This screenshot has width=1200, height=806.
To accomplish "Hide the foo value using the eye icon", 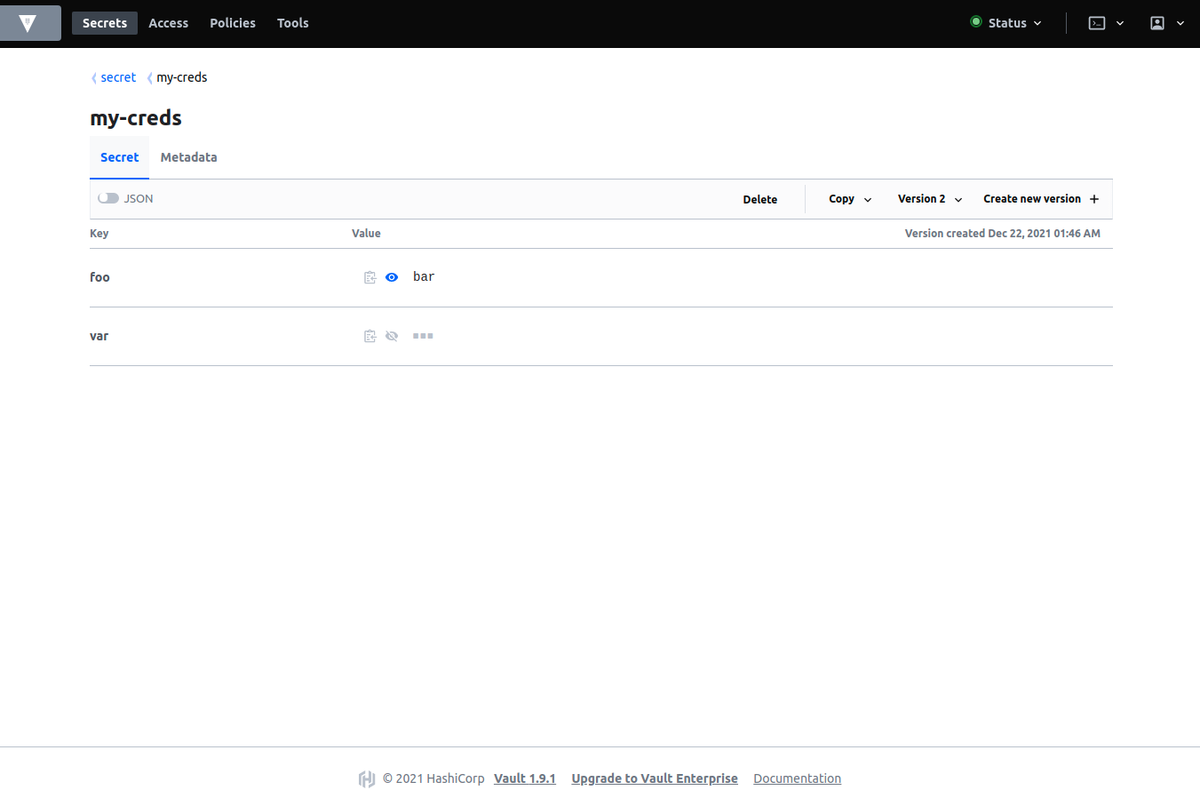I will point(392,277).
